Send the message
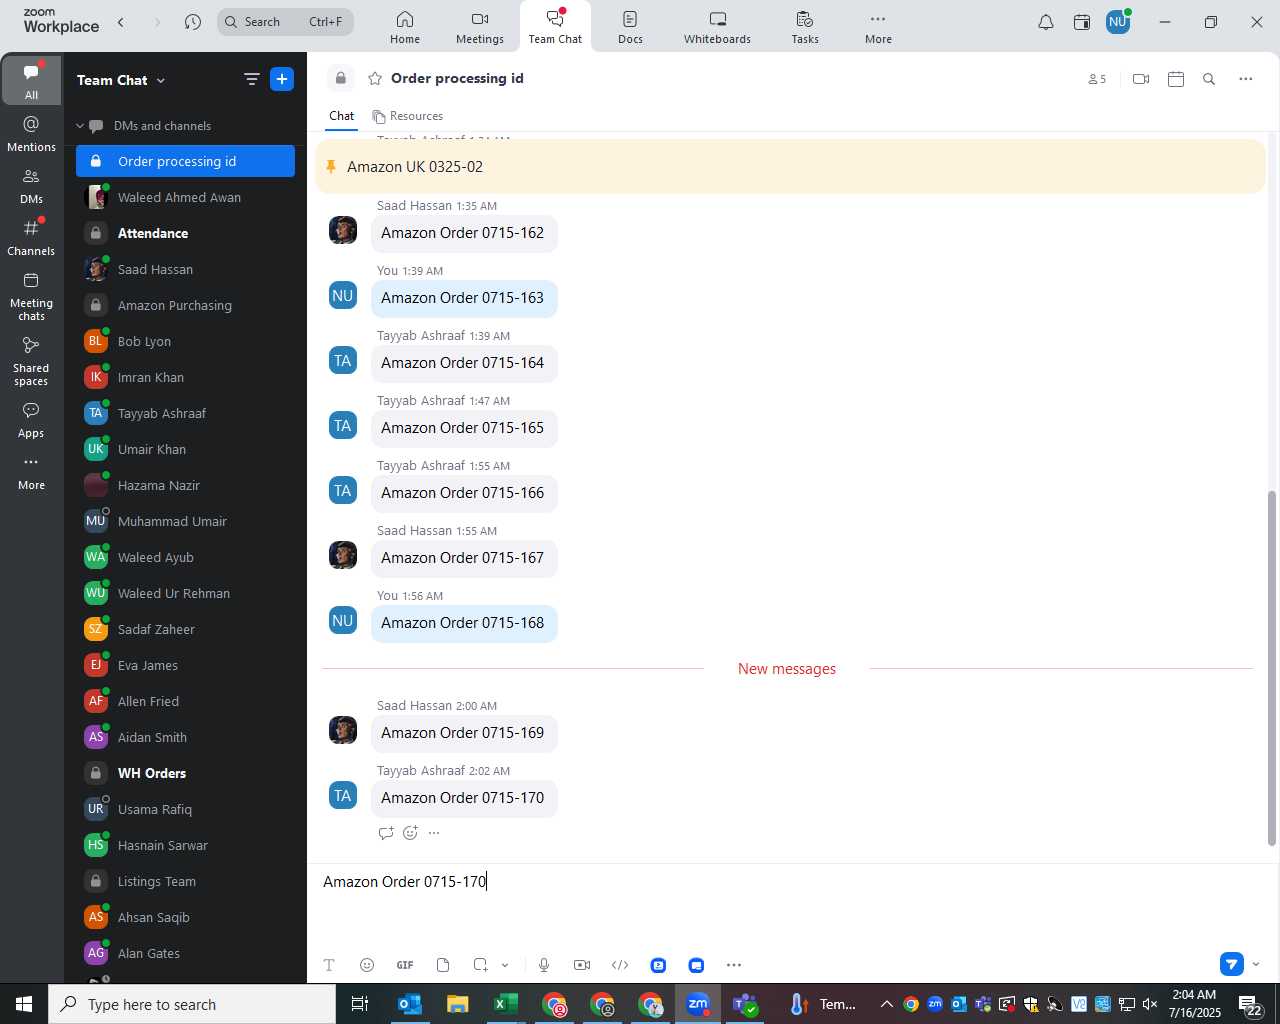Image resolution: width=1280 pixels, height=1024 pixels. coord(1232,964)
